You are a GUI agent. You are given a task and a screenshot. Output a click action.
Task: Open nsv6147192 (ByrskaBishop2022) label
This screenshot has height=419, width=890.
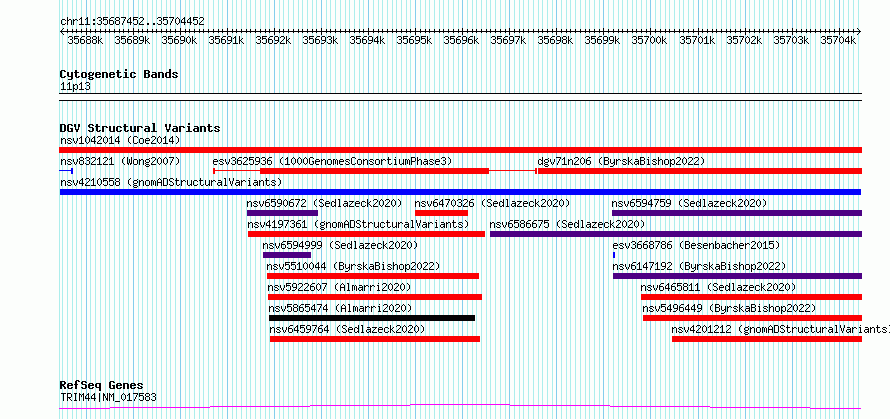pyautogui.click(x=699, y=266)
